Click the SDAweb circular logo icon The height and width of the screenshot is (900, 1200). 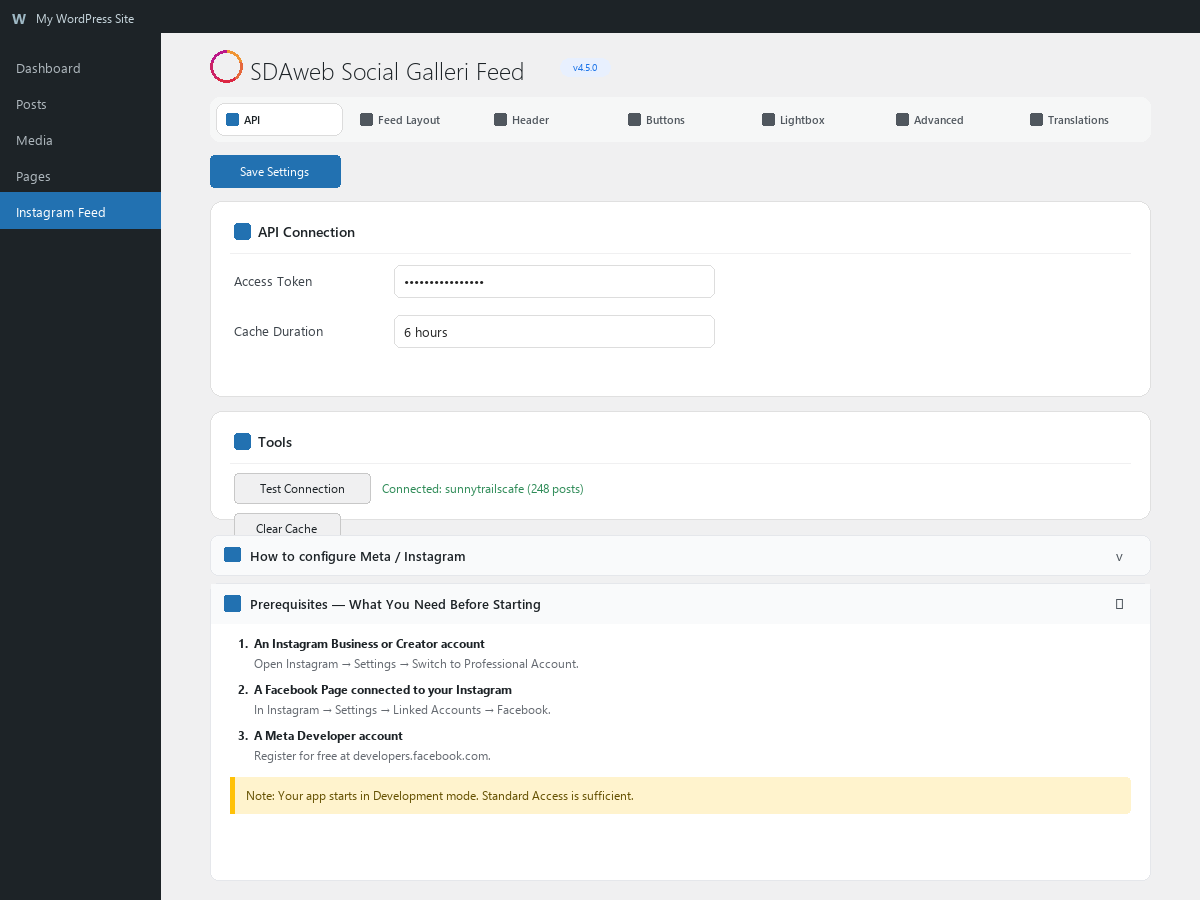226,67
